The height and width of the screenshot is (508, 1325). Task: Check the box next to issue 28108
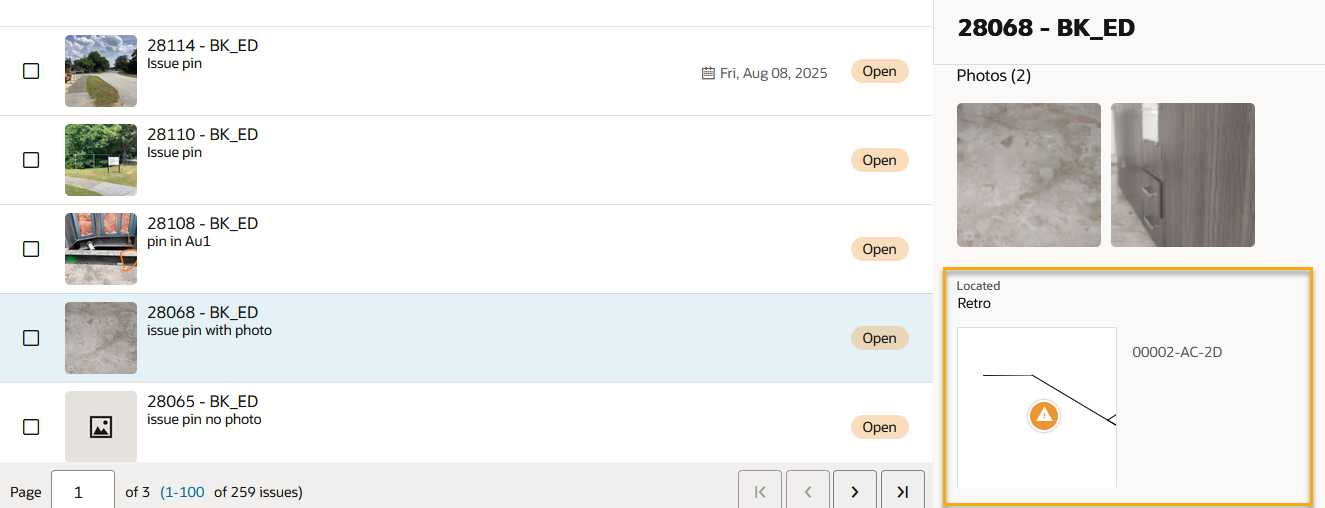(31, 249)
